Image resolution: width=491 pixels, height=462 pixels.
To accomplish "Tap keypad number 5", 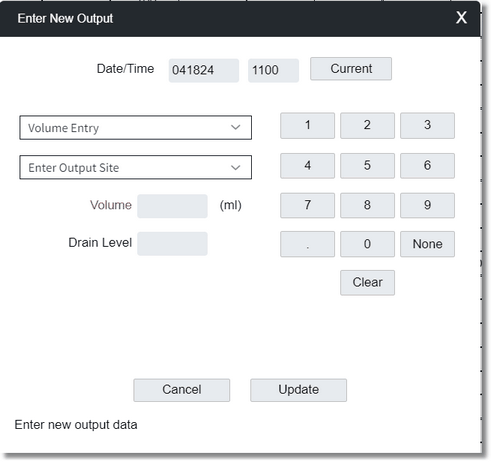I will 367,166.
